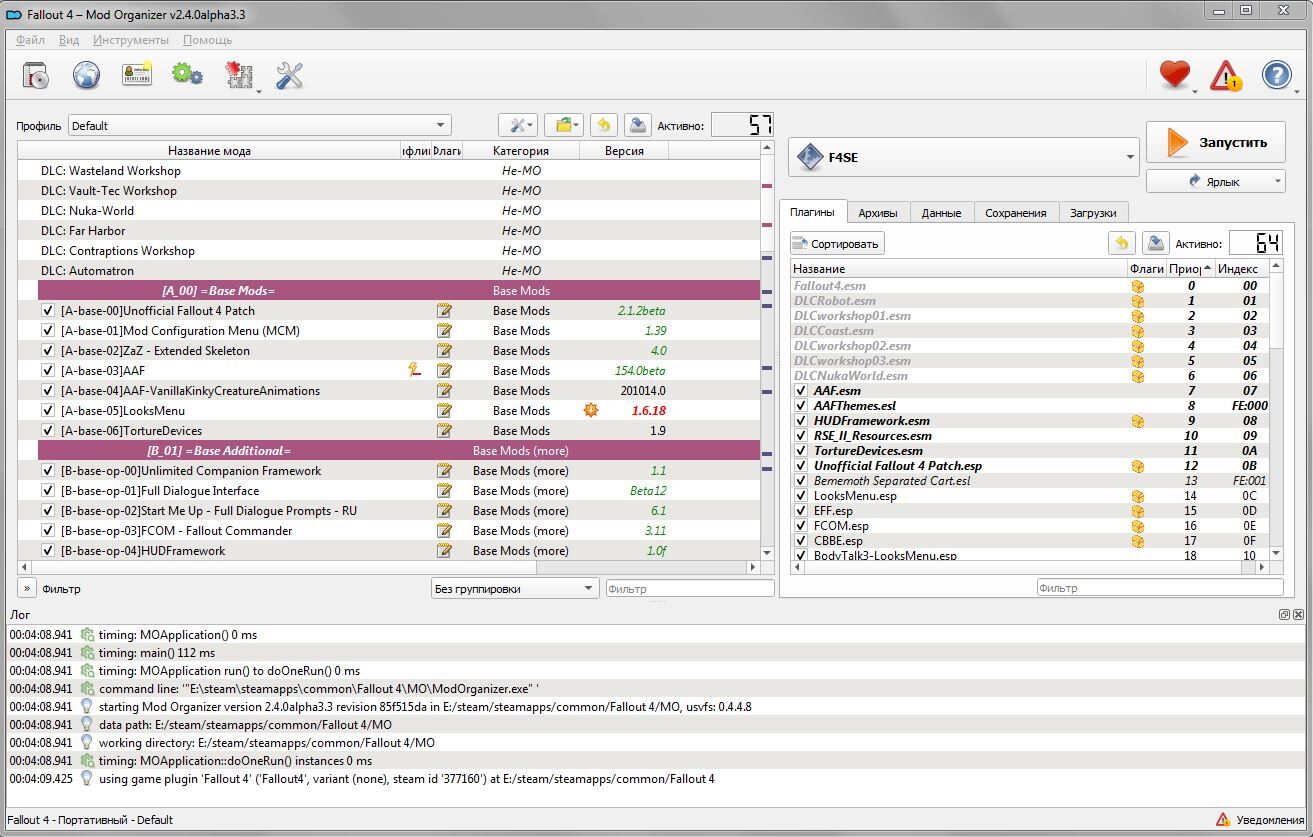Image resolution: width=1313 pixels, height=837 pixels.
Task: Open the executables gears icon
Action: coord(187,75)
